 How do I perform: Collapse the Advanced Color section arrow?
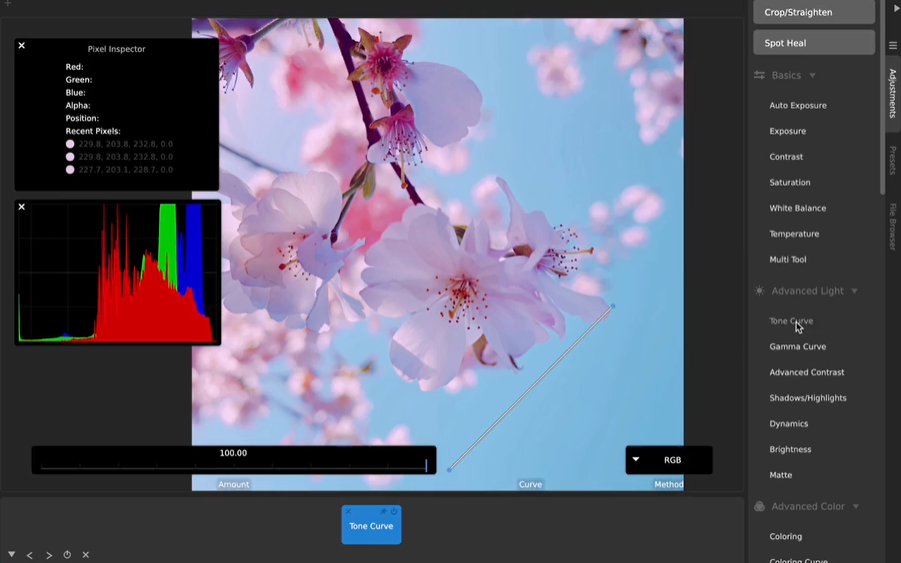point(856,507)
